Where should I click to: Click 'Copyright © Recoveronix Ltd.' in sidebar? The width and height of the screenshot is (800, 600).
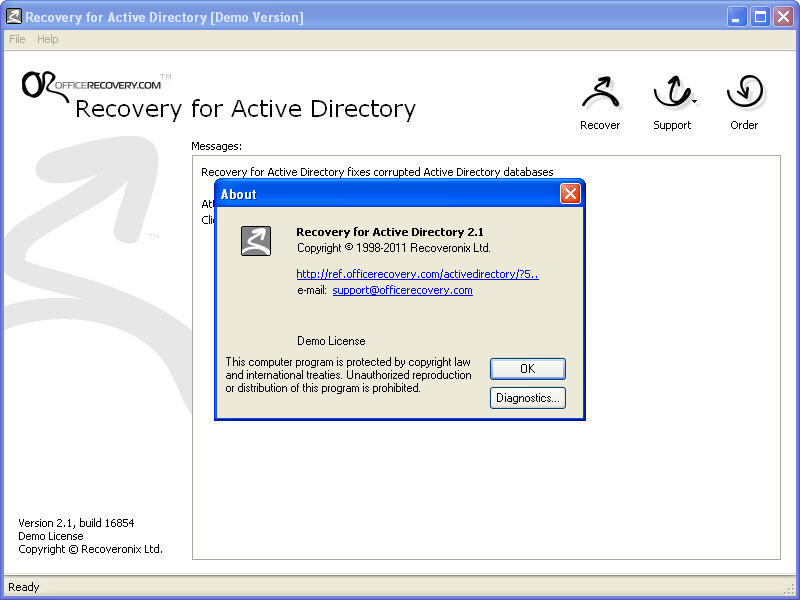point(90,549)
